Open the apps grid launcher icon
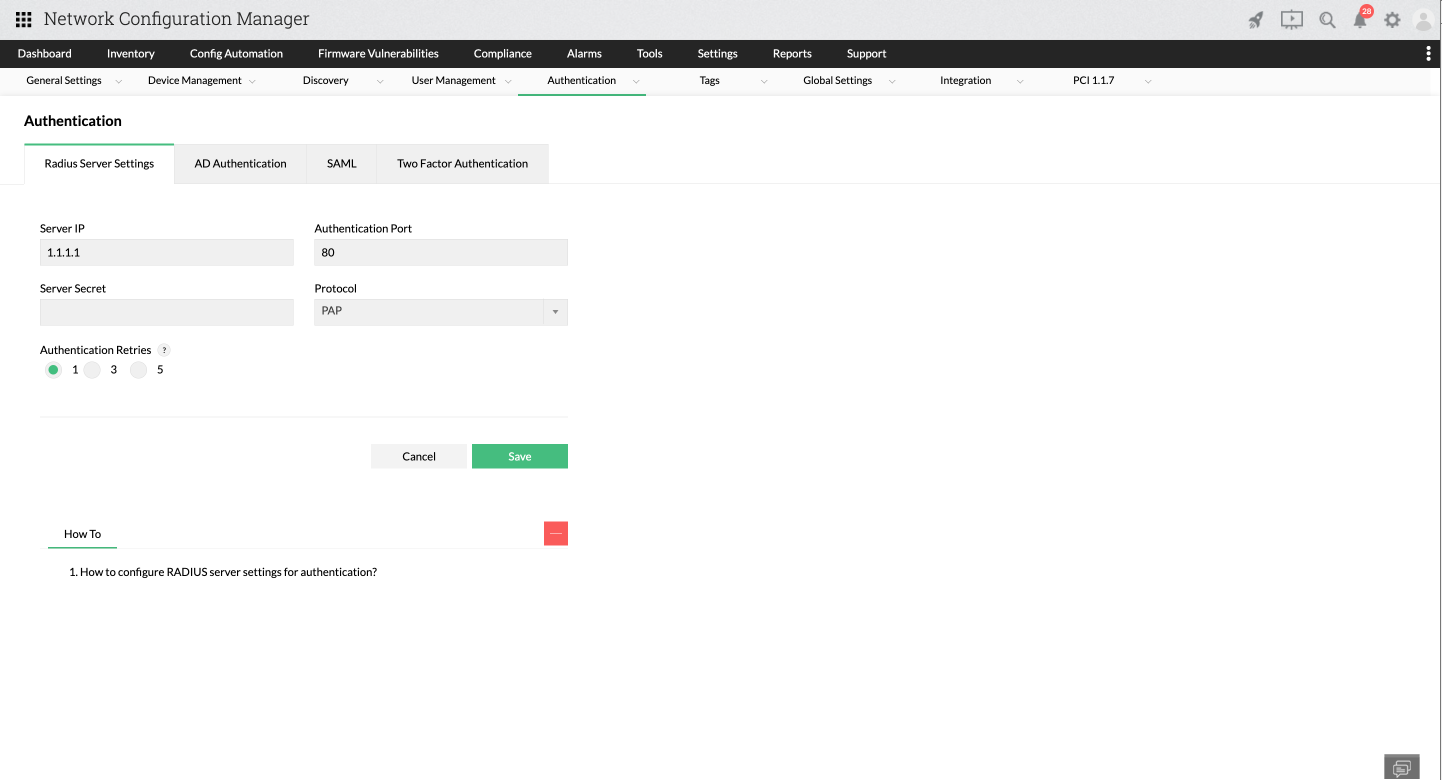 23,20
